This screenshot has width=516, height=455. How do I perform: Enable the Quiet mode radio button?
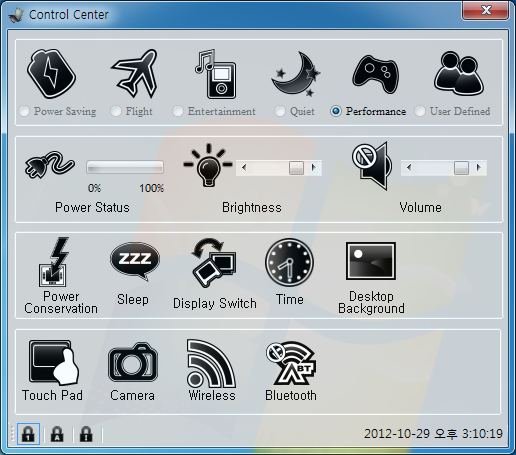pyautogui.click(x=280, y=111)
